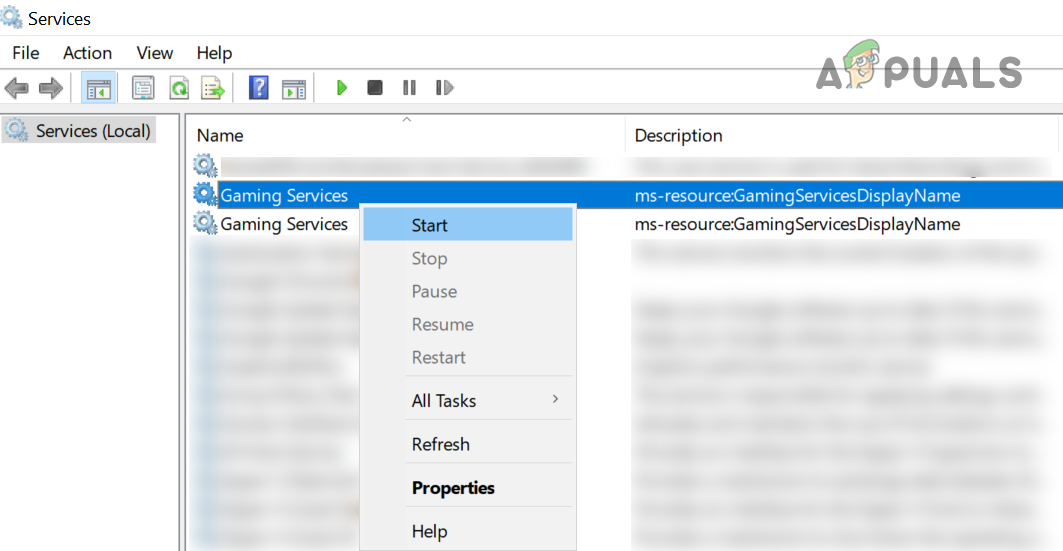
Task: Click the Pause Service toolbar icon
Action: (x=409, y=87)
